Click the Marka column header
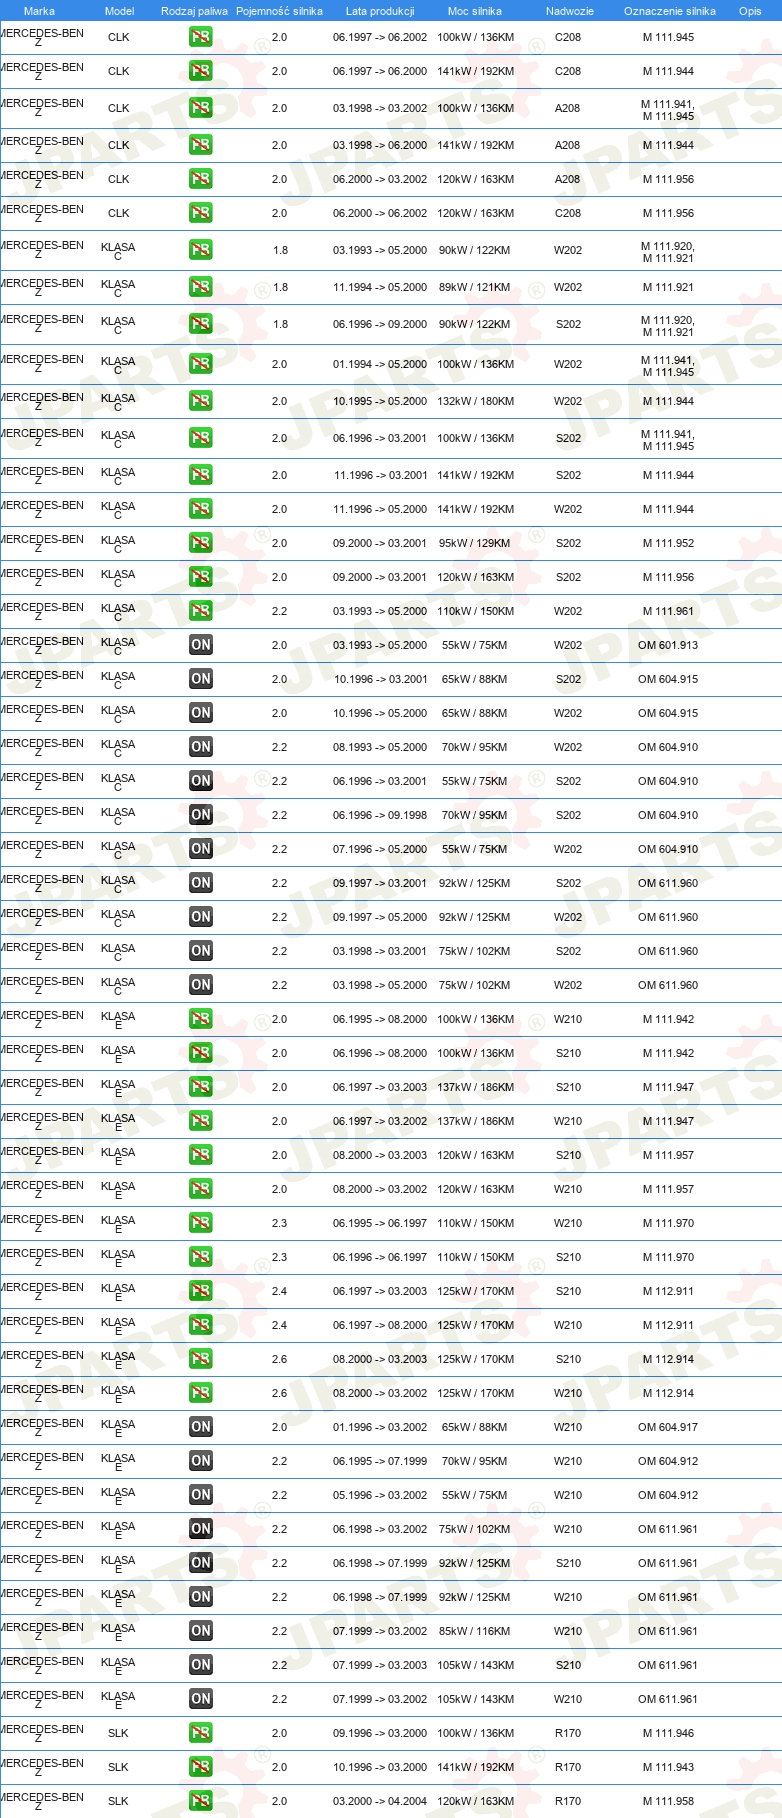The width and height of the screenshot is (782, 1818). [x=39, y=11]
